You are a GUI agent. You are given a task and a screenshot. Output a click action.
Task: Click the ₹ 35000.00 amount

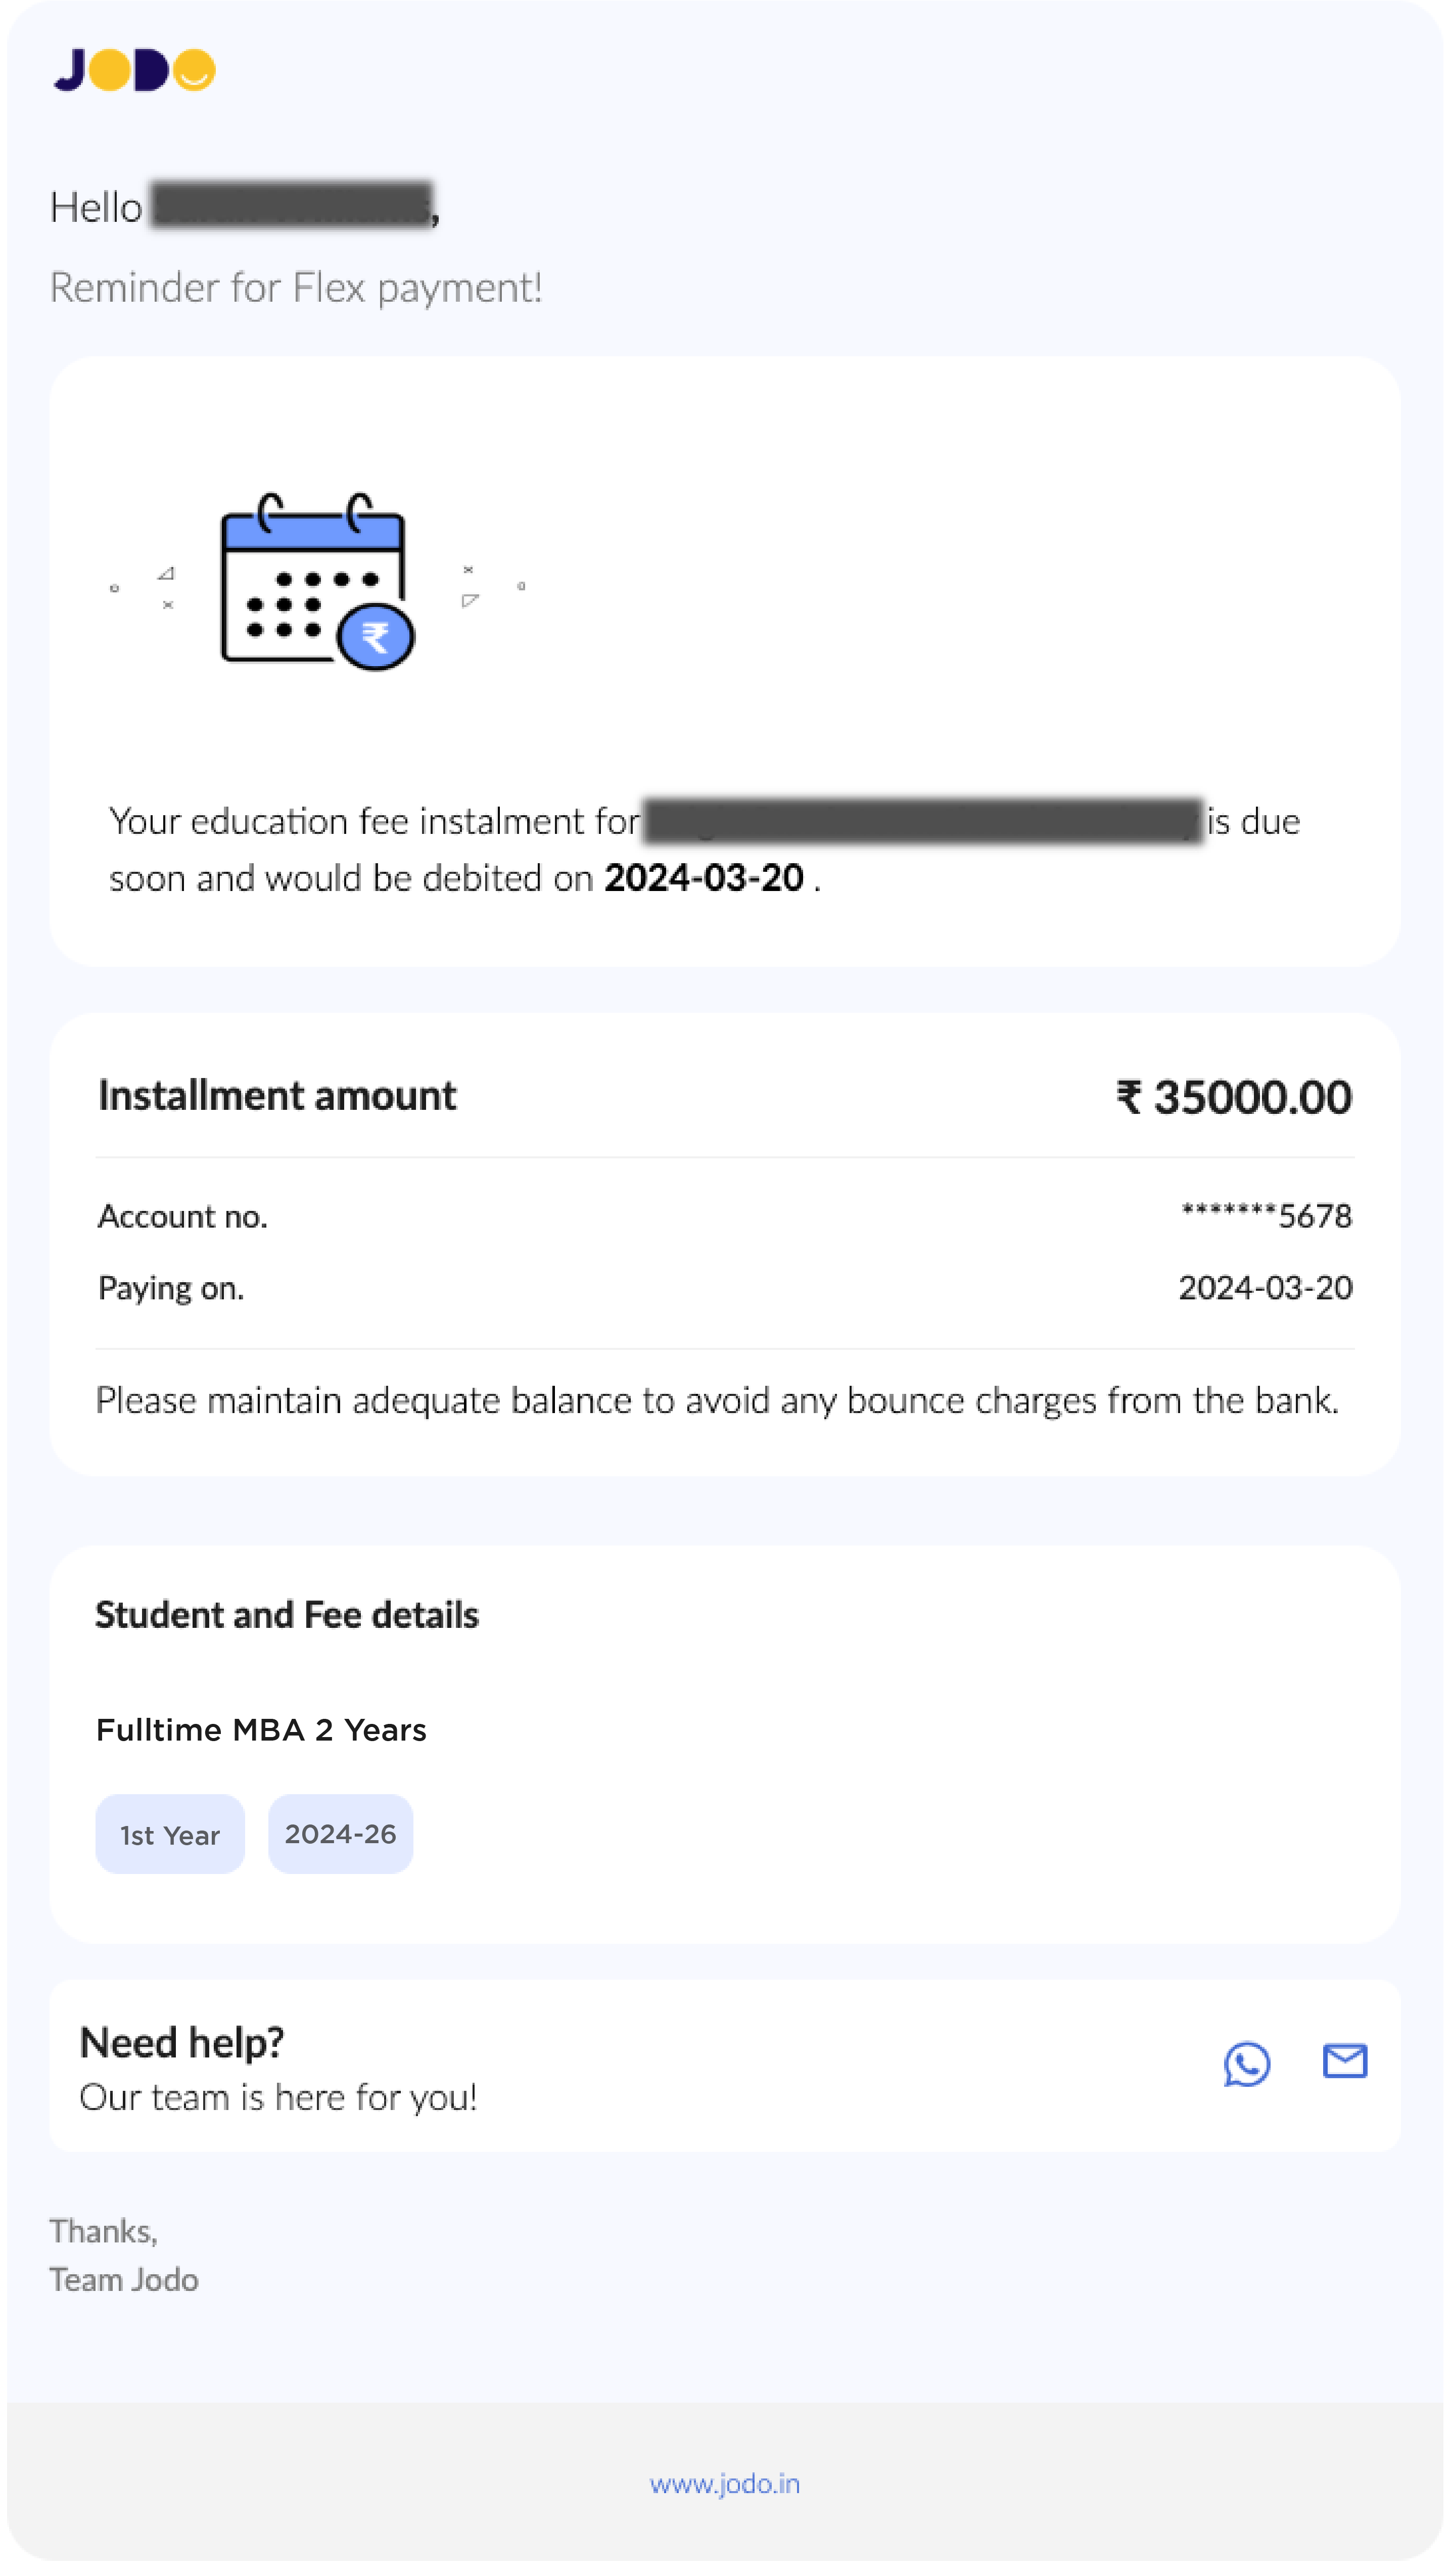(1234, 1098)
